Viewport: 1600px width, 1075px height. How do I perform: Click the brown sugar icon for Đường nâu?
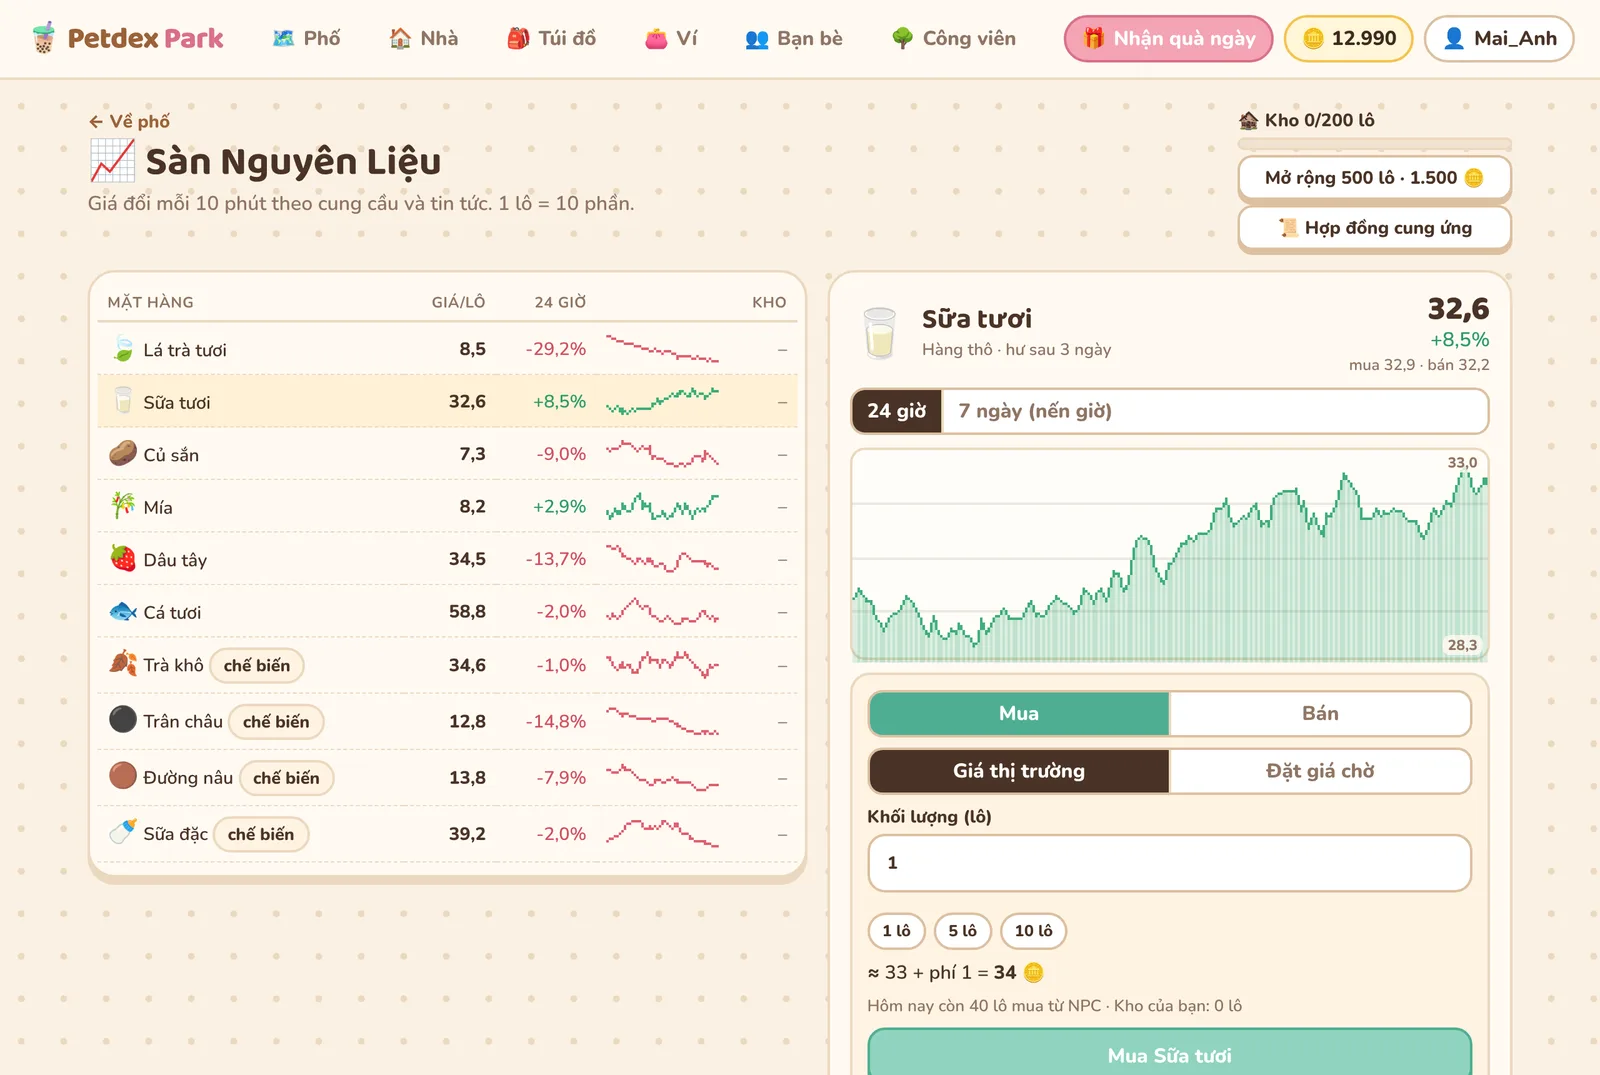coord(123,776)
